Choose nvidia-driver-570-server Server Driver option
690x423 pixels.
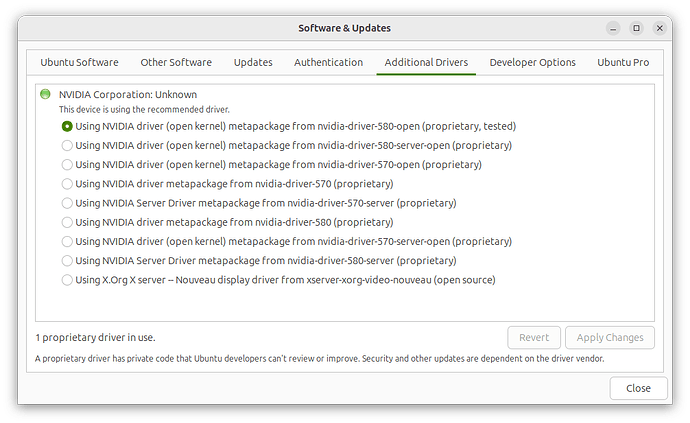[x=67, y=203]
